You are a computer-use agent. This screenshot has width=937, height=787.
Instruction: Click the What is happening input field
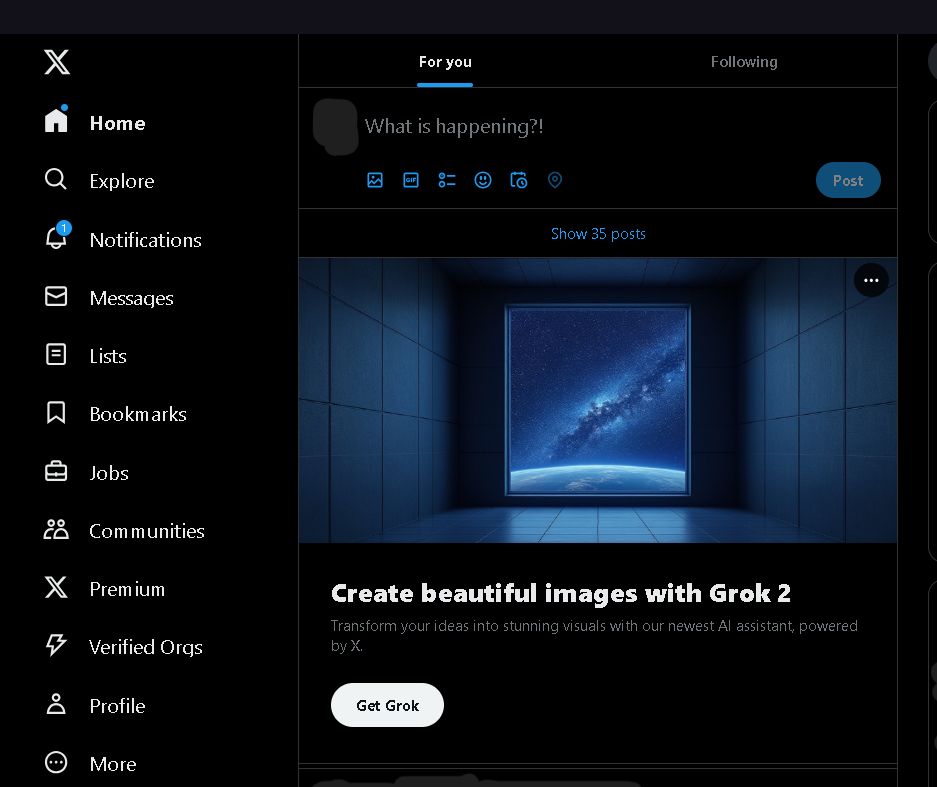455,126
